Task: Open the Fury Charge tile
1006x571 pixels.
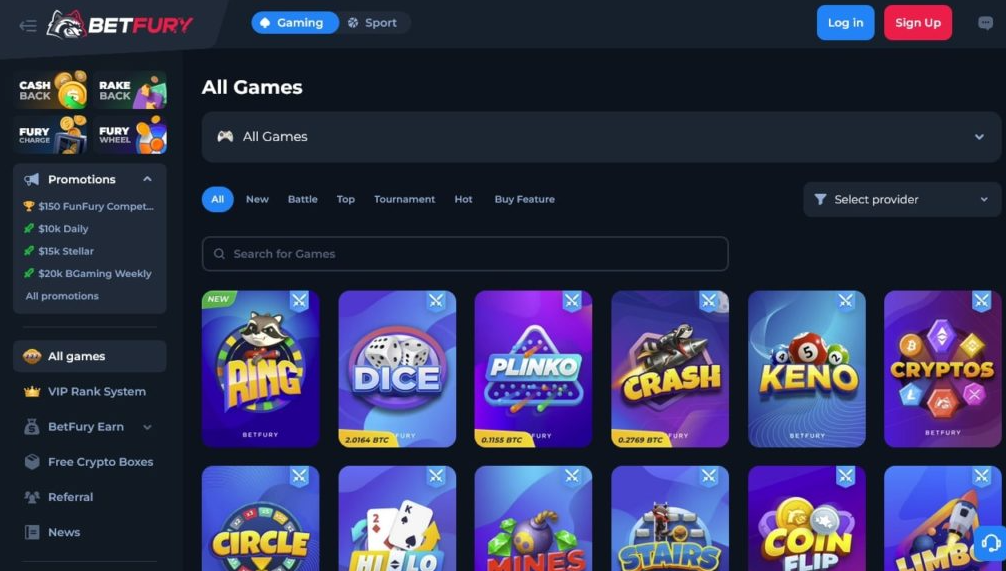Action: 51,135
